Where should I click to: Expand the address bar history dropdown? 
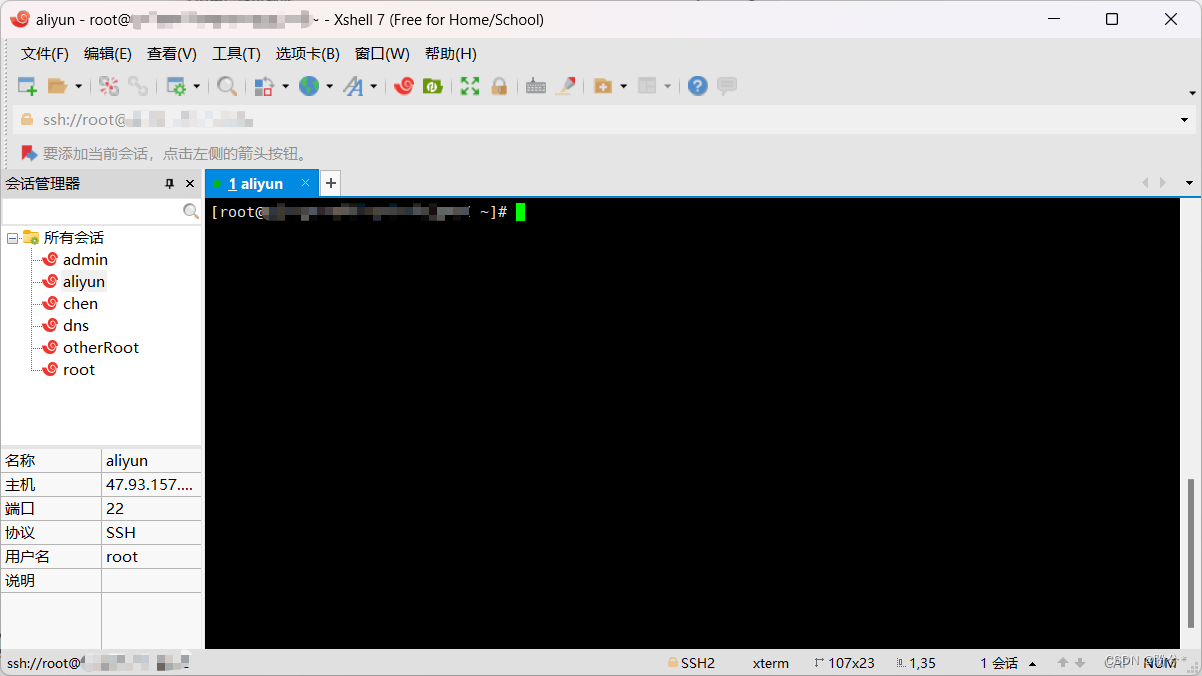pyautogui.click(x=1184, y=120)
